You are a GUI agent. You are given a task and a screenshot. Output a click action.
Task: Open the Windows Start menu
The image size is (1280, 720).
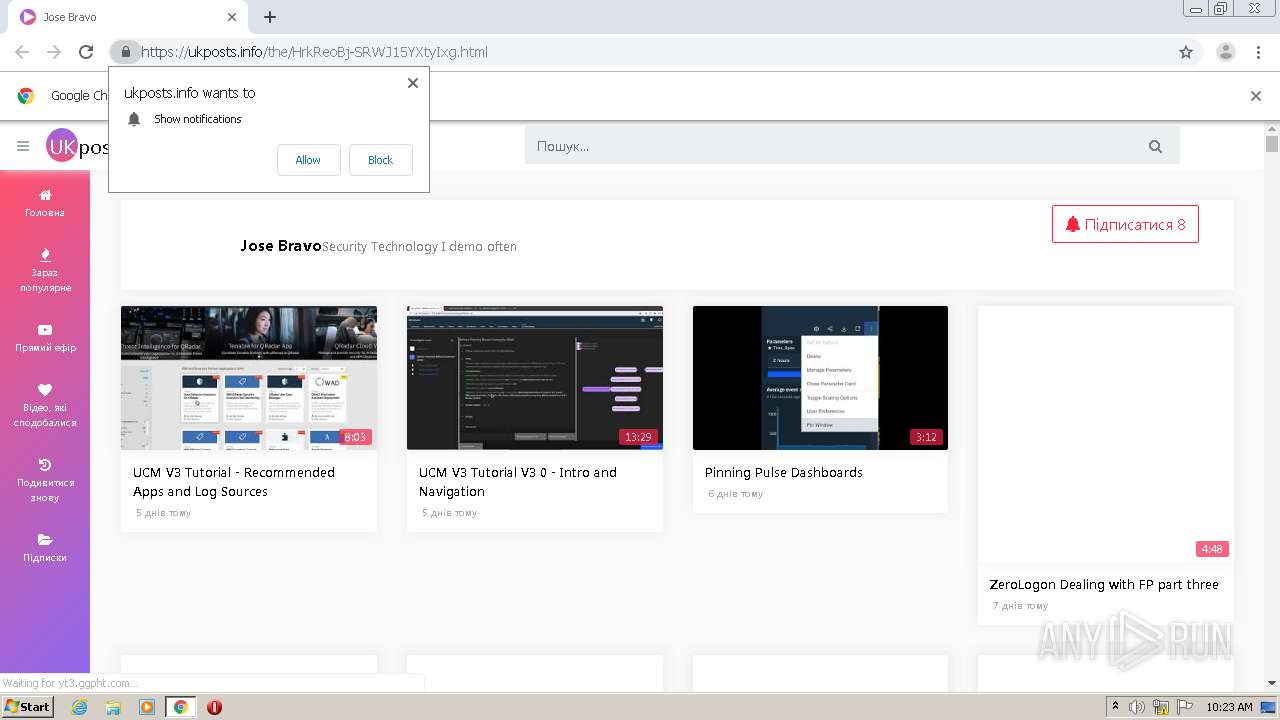pyautogui.click(x=28, y=707)
